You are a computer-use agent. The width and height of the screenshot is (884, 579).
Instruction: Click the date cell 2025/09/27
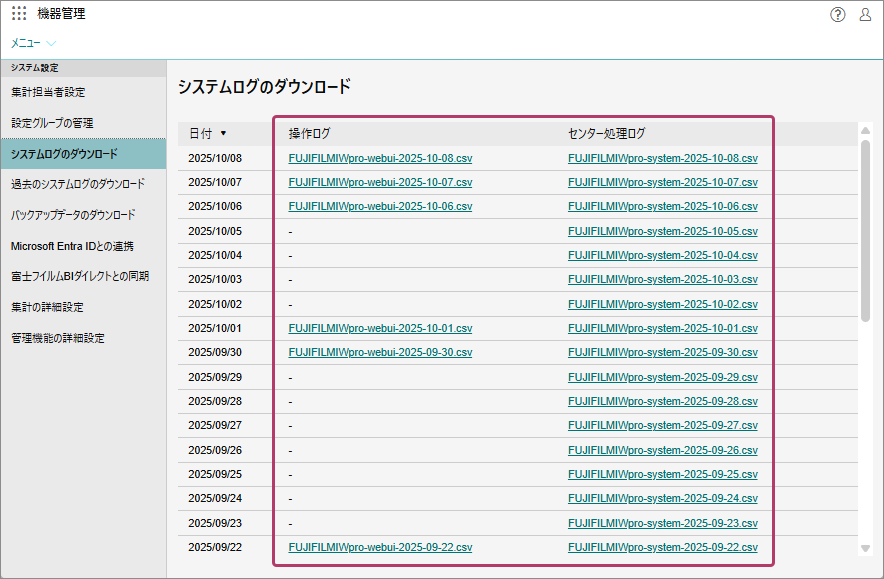click(215, 426)
